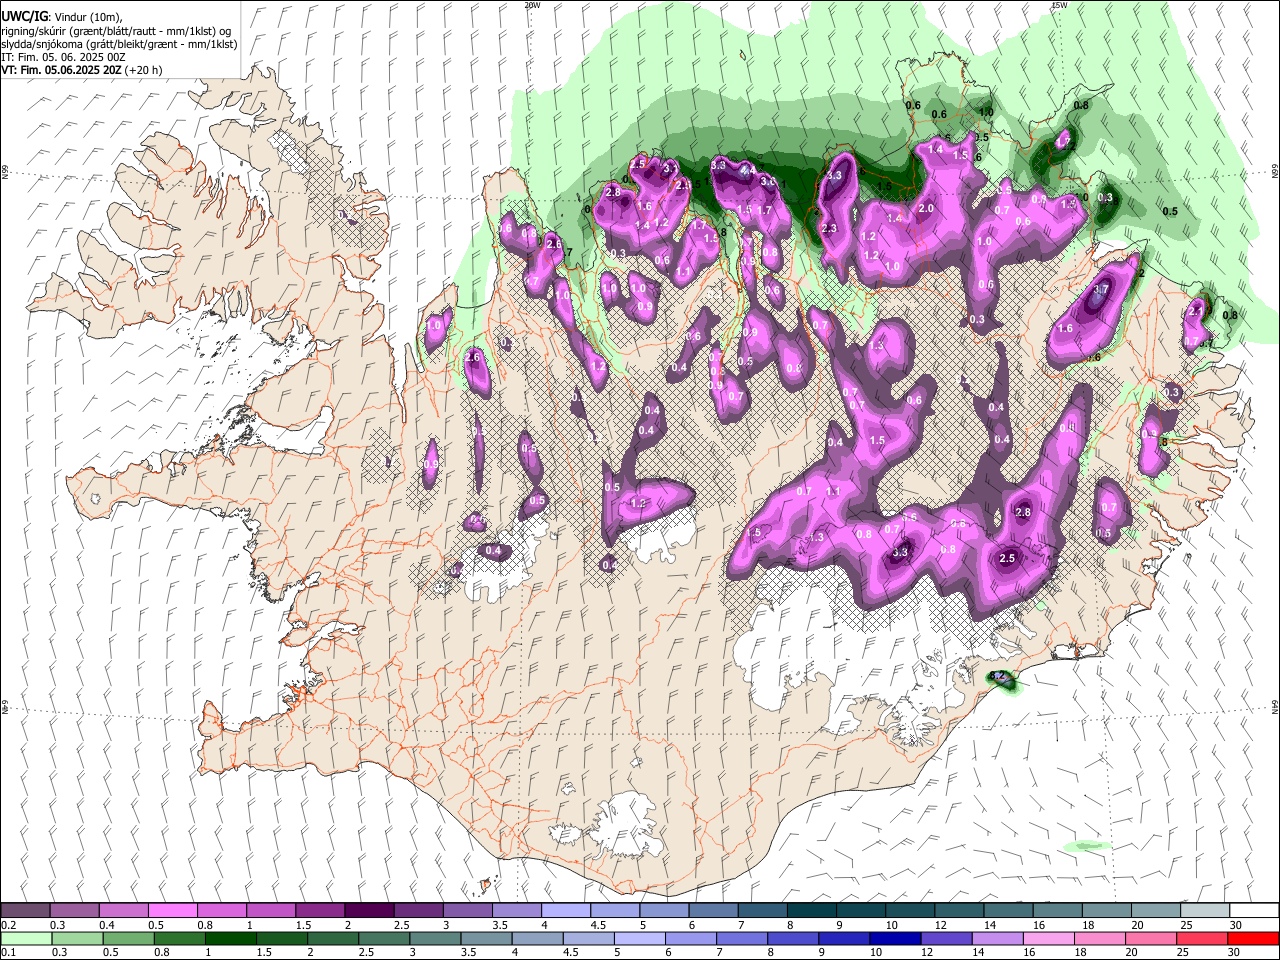Viewport: 1280px width, 960px height.
Task: Select the violet lower swatch above label 14
Action: [998, 938]
